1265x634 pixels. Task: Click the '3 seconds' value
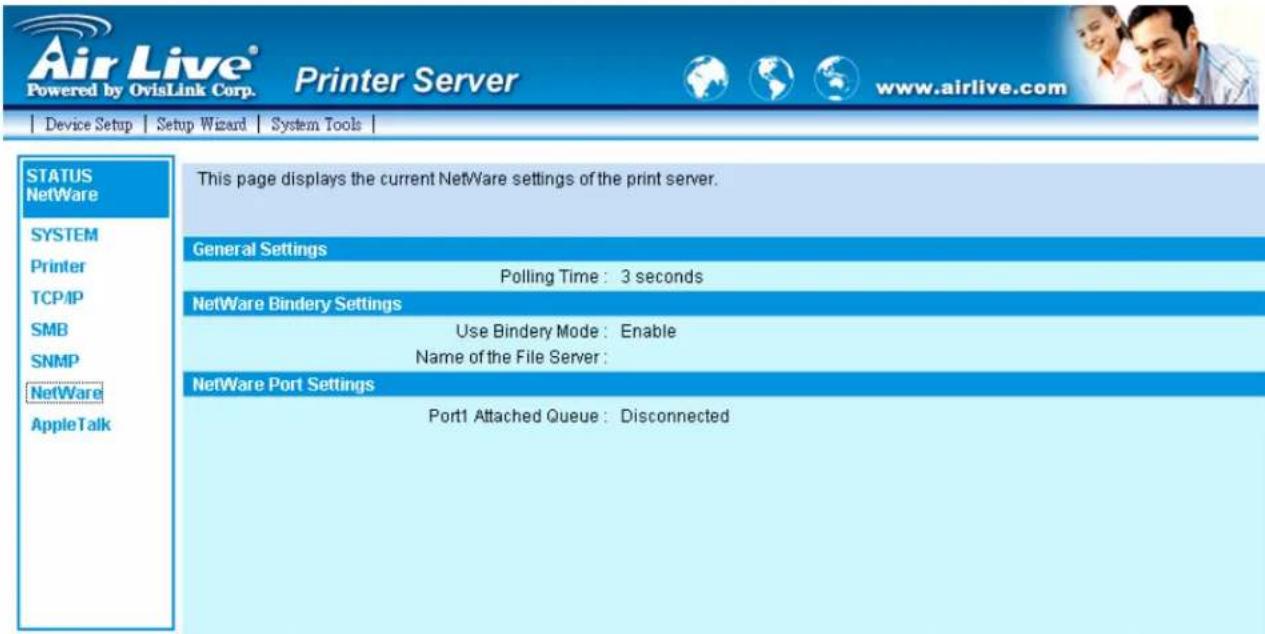pos(662,277)
